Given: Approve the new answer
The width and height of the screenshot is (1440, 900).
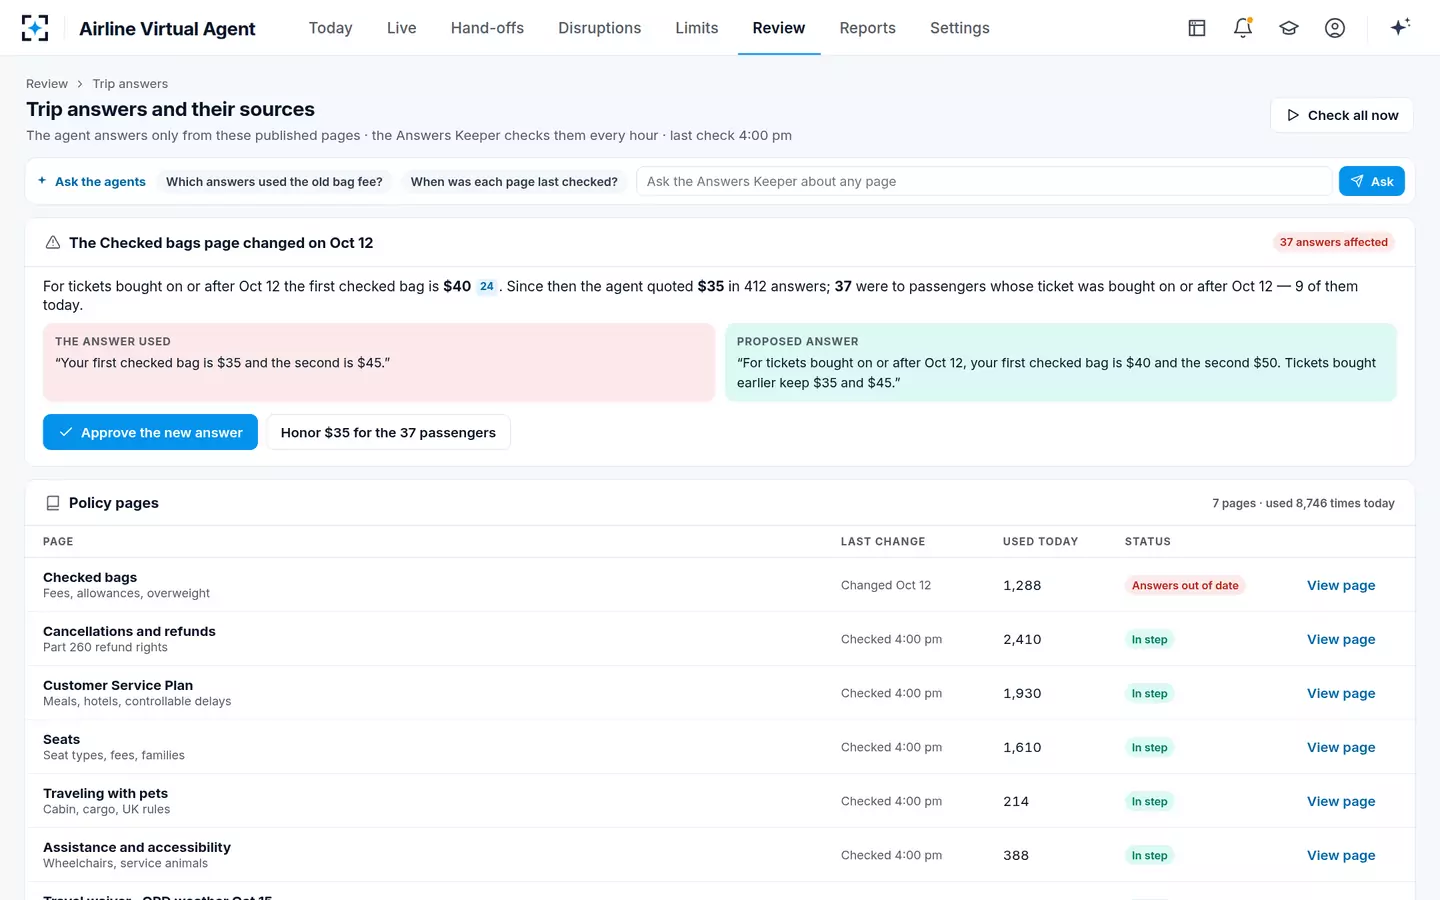Looking at the screenshot, I should (150, 432).
